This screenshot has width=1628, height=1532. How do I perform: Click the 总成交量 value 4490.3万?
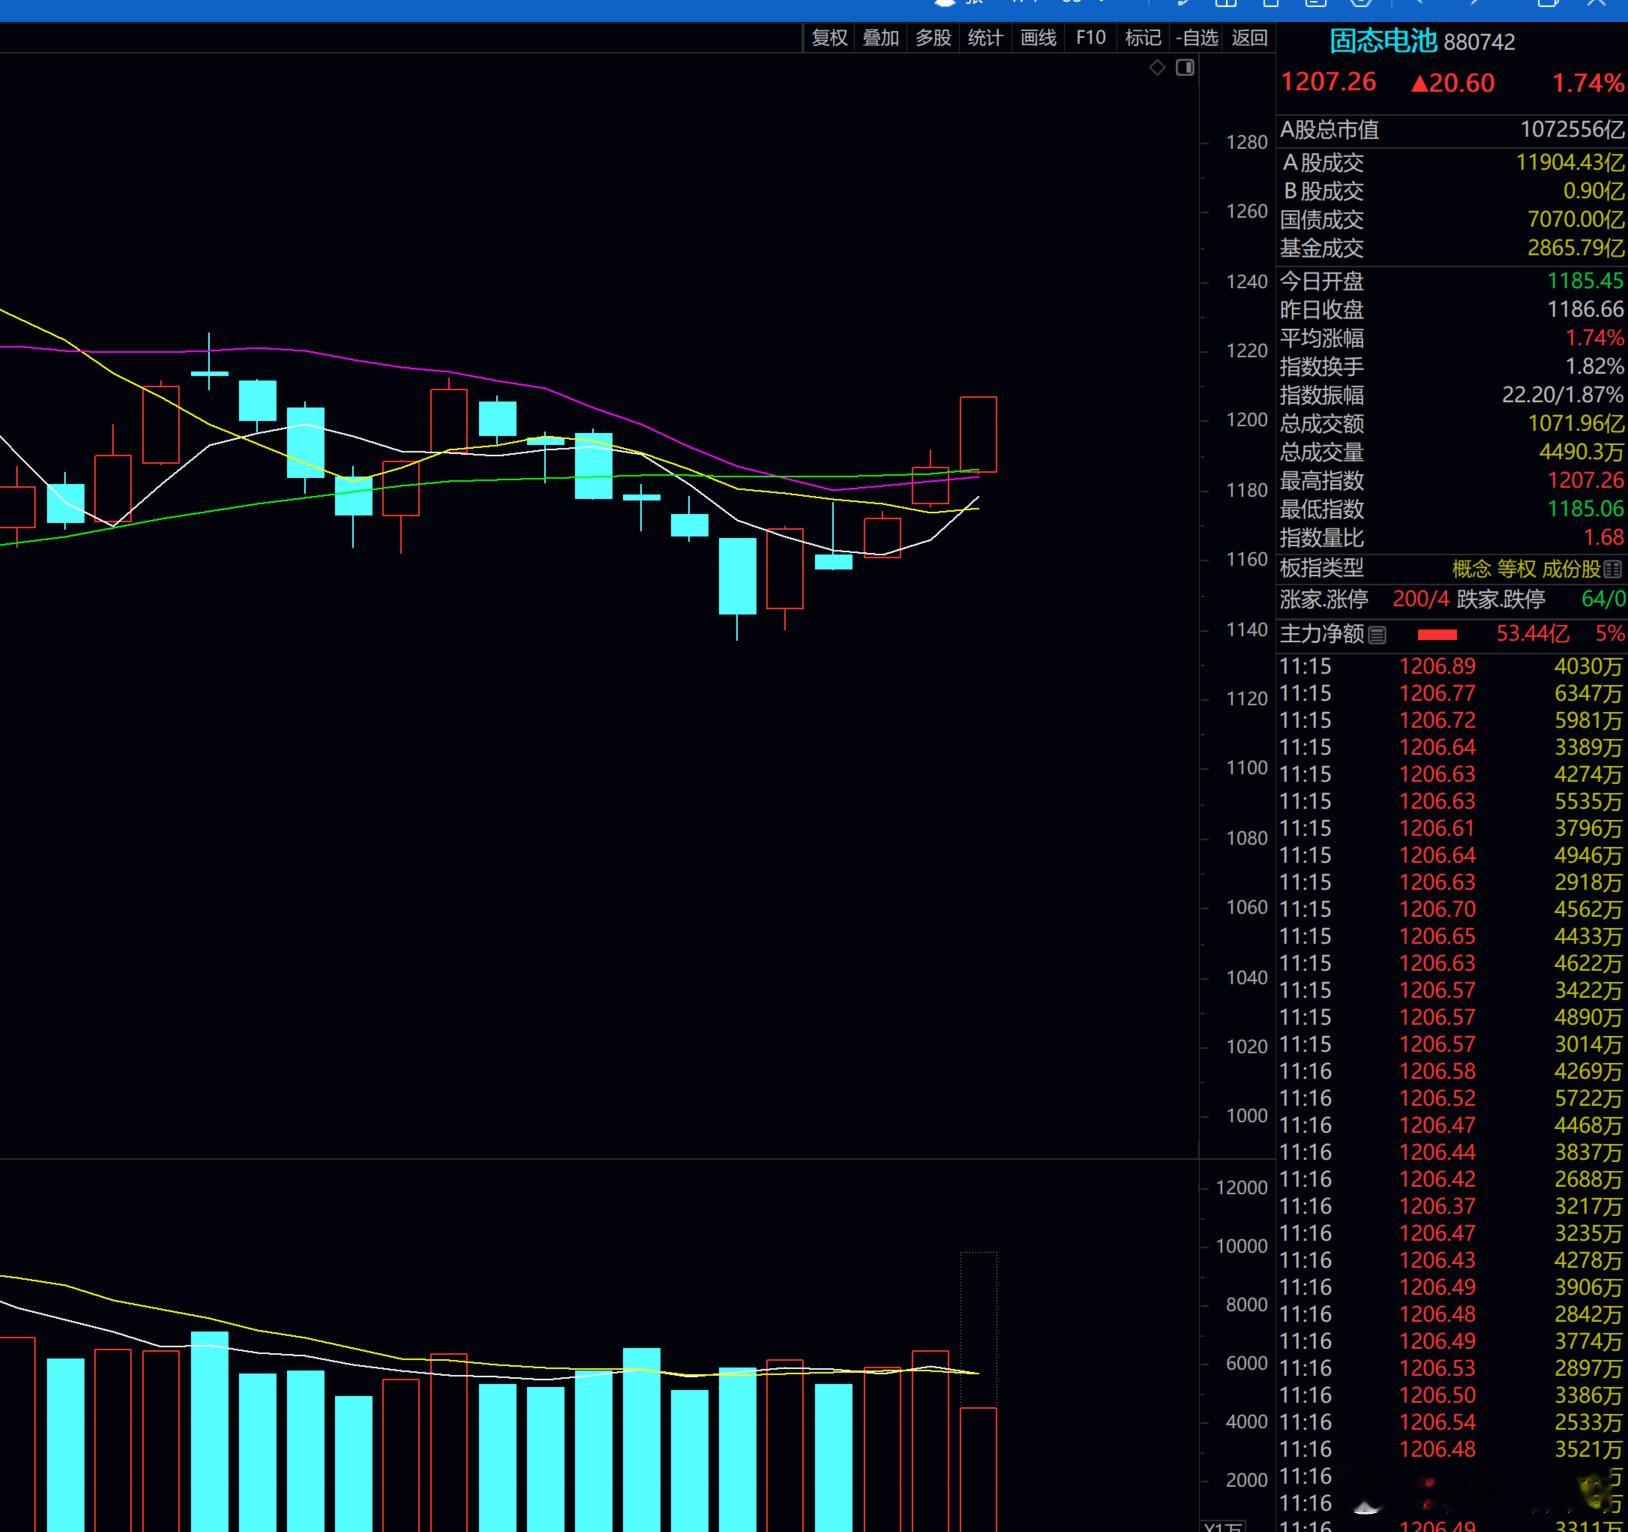[x=1582, y=452]
